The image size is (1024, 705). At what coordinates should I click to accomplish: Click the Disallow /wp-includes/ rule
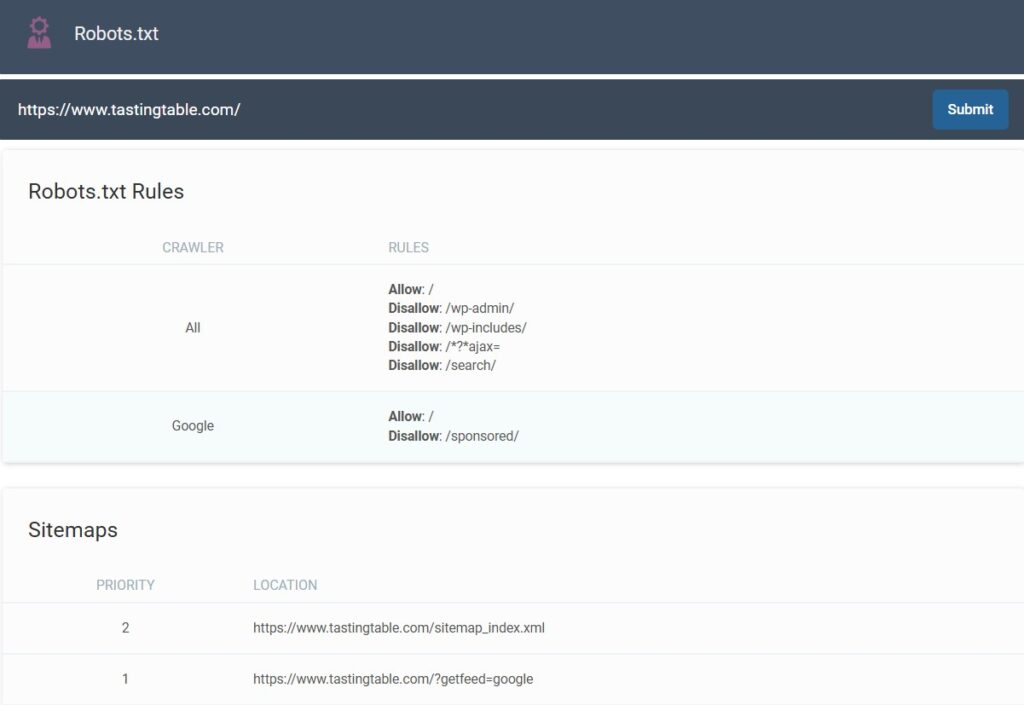click(457, 328)
